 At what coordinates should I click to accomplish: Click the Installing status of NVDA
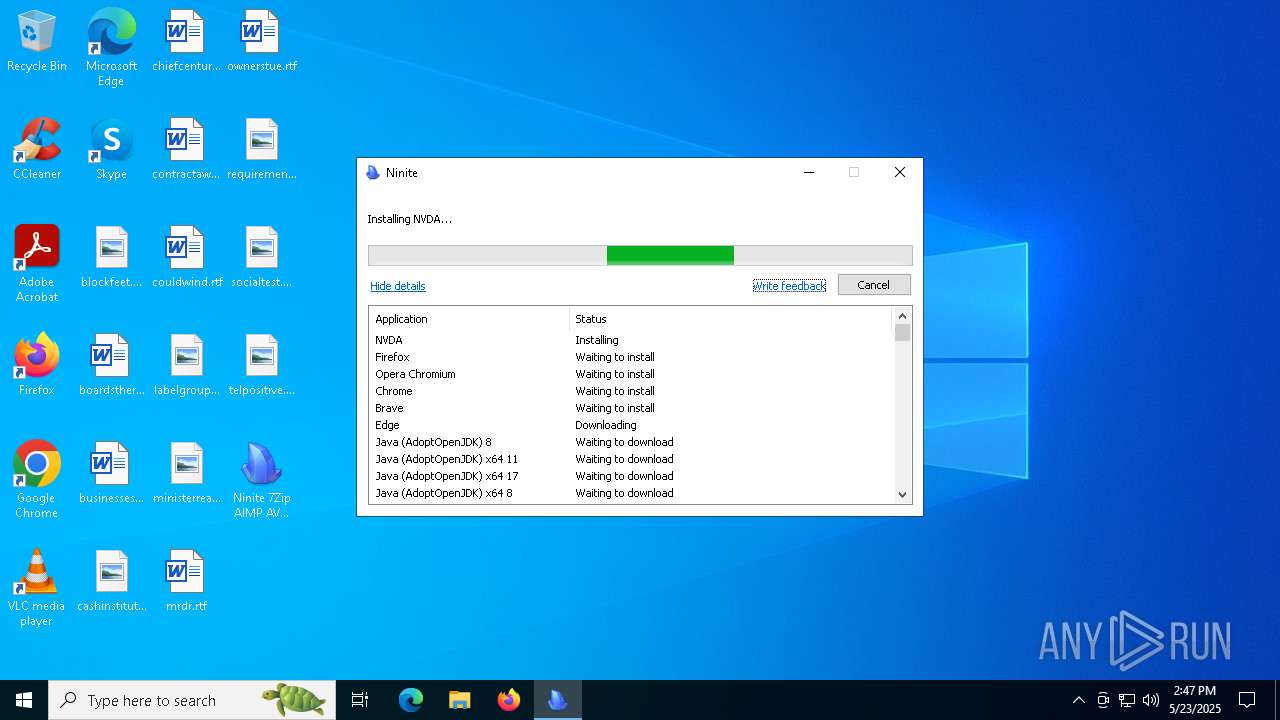click(597, 340)
